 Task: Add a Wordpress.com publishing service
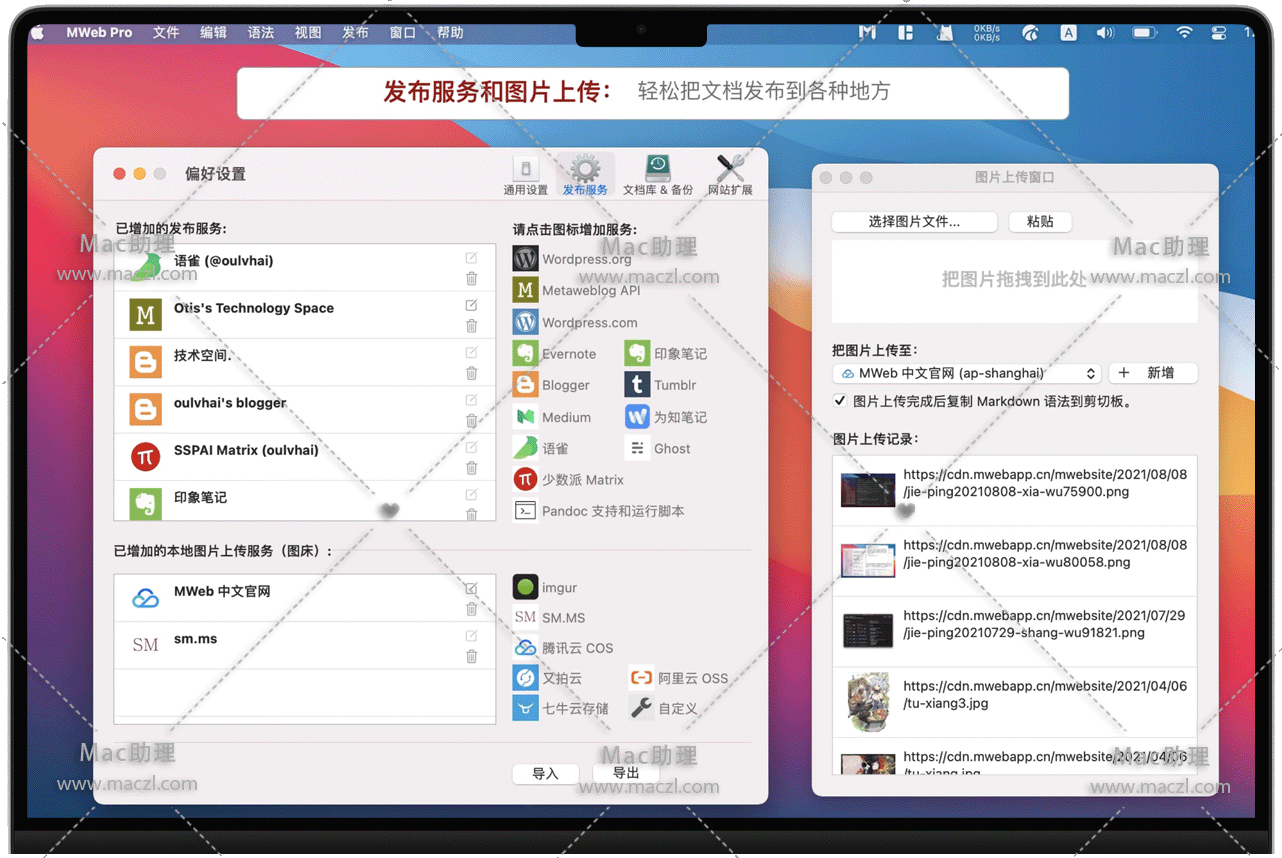525,322
